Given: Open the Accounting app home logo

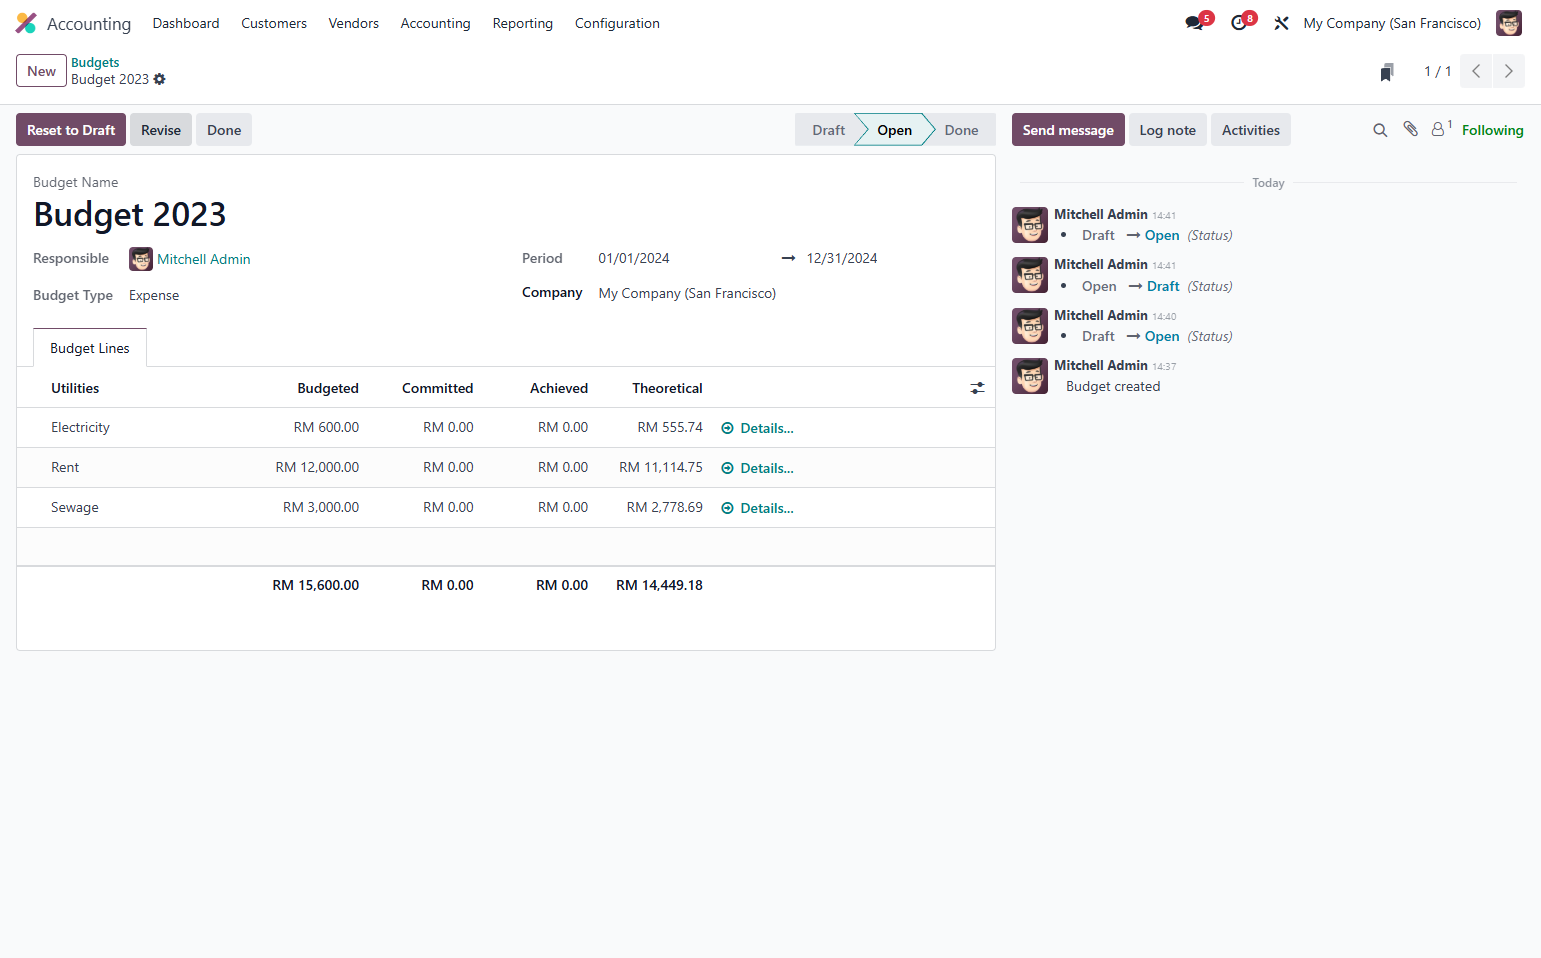Looking at the screenshot, I should [27, 23].
